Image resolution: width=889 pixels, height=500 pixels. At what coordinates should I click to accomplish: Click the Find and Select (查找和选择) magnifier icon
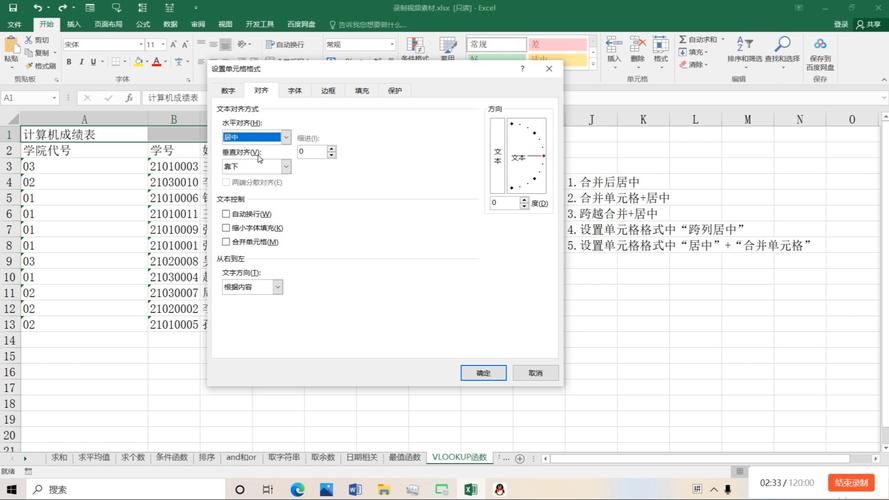click(x=782, y=45)
